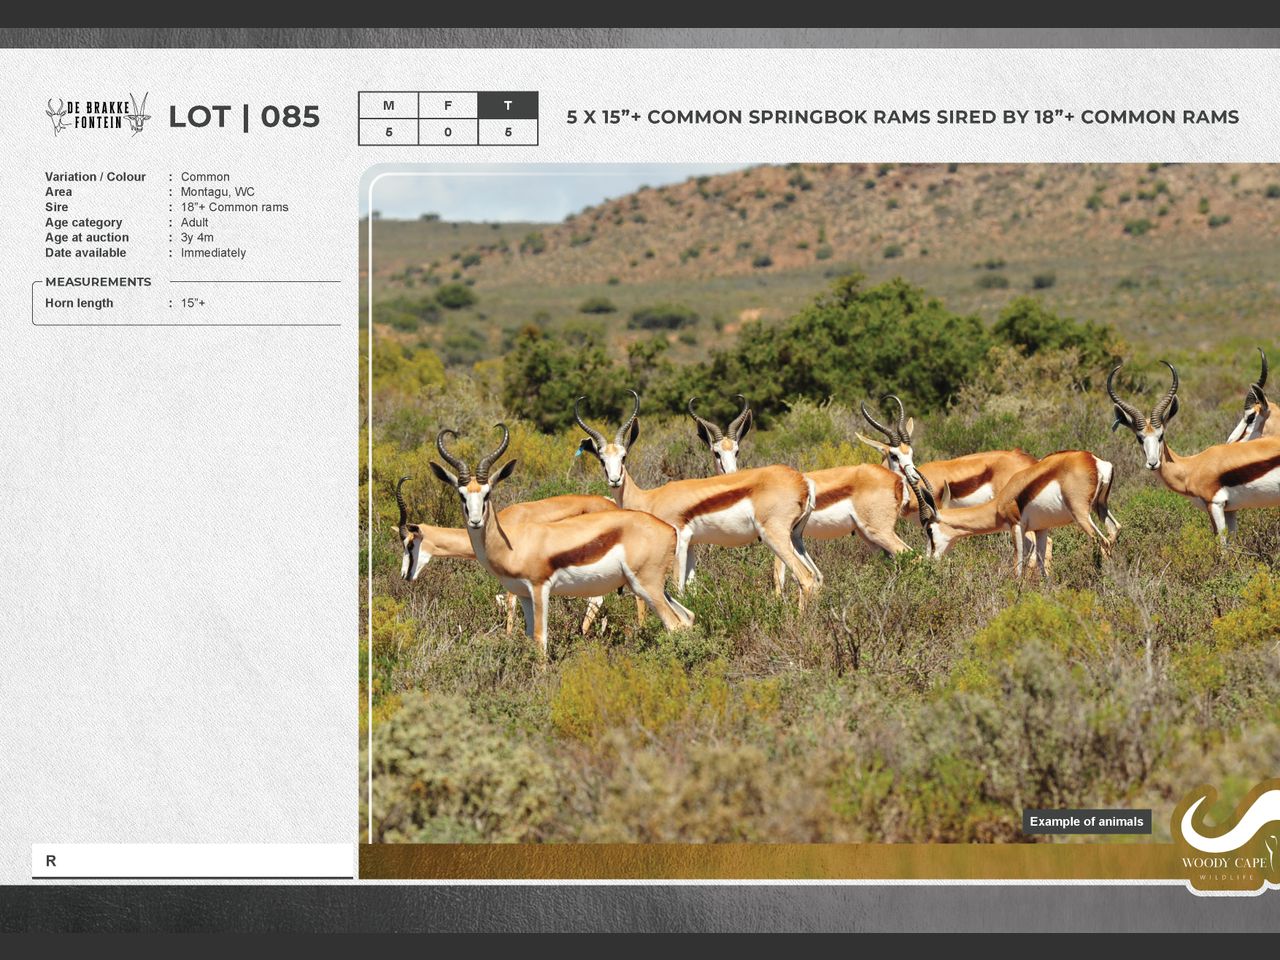The image size is (1280, 960).
Task: Select the M column header cell
Action: point(388,106)
